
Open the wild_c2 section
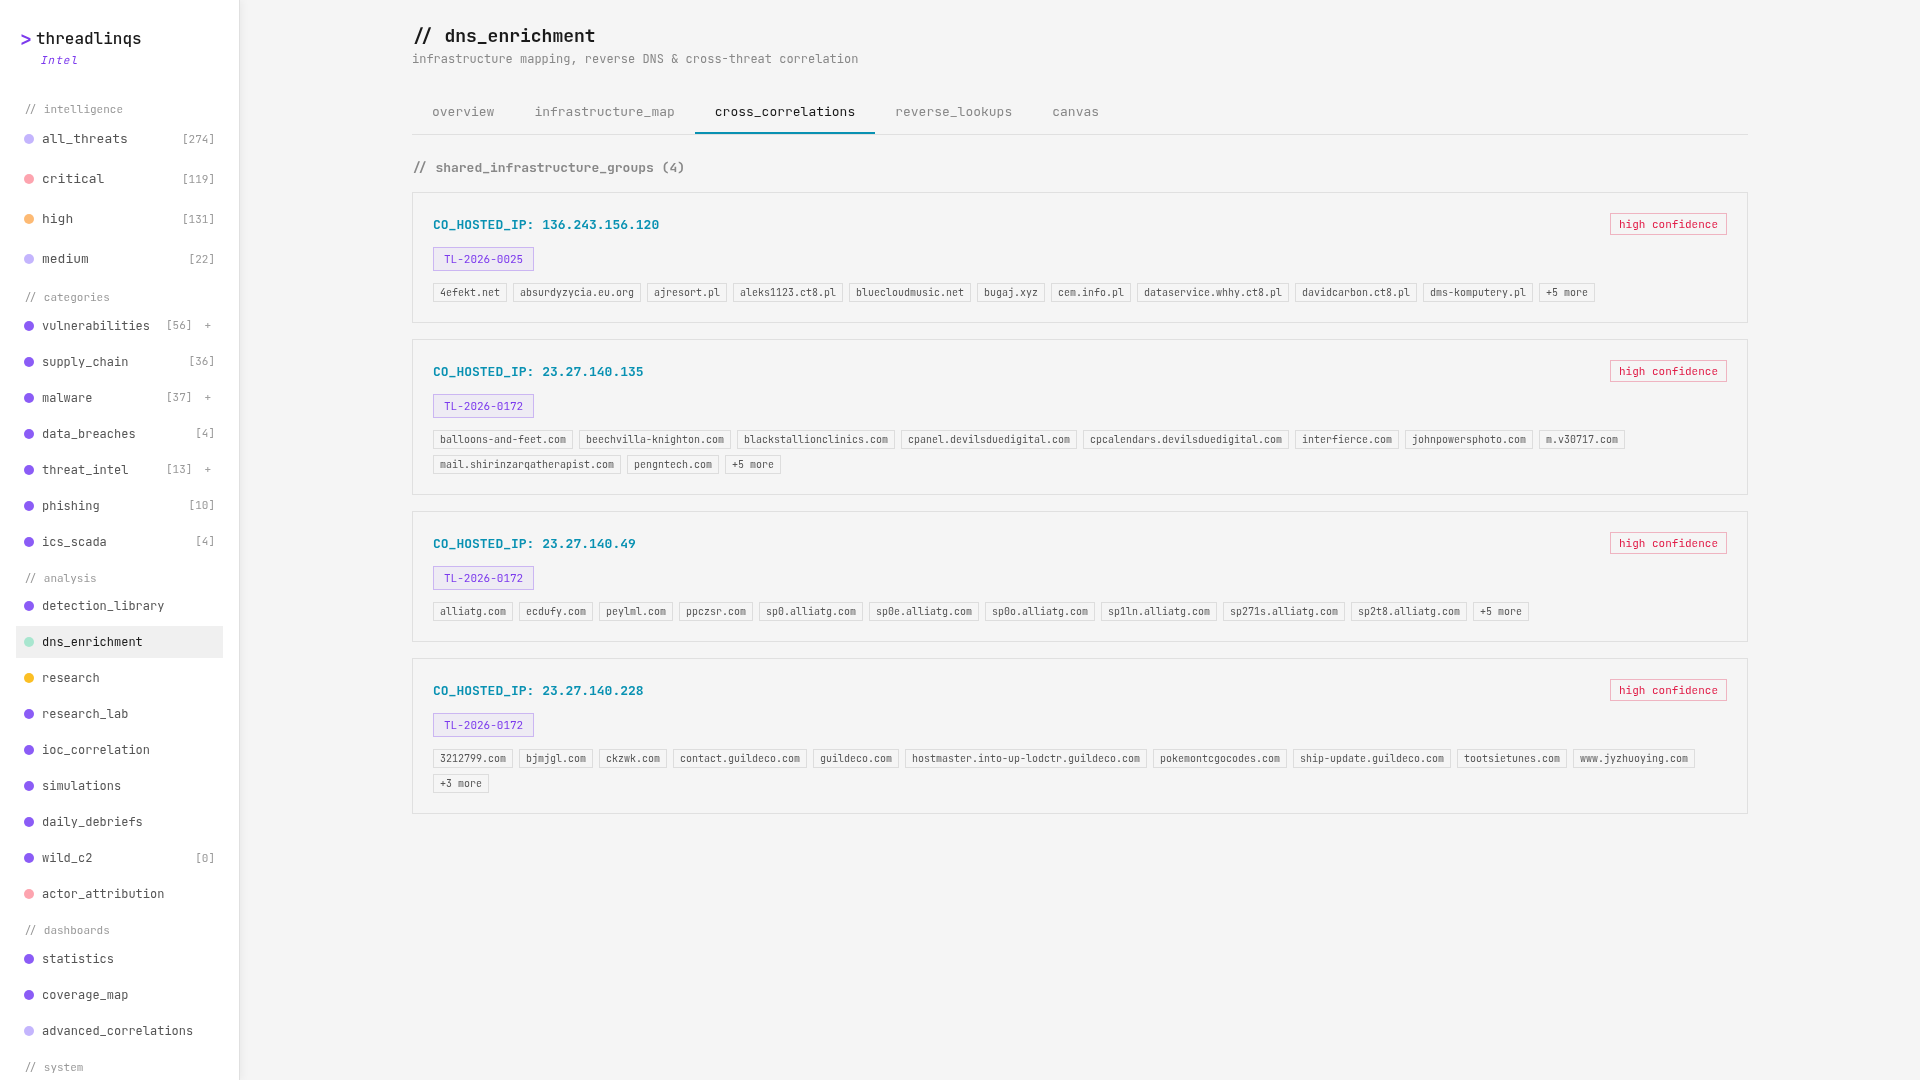(x=67, y=858)
